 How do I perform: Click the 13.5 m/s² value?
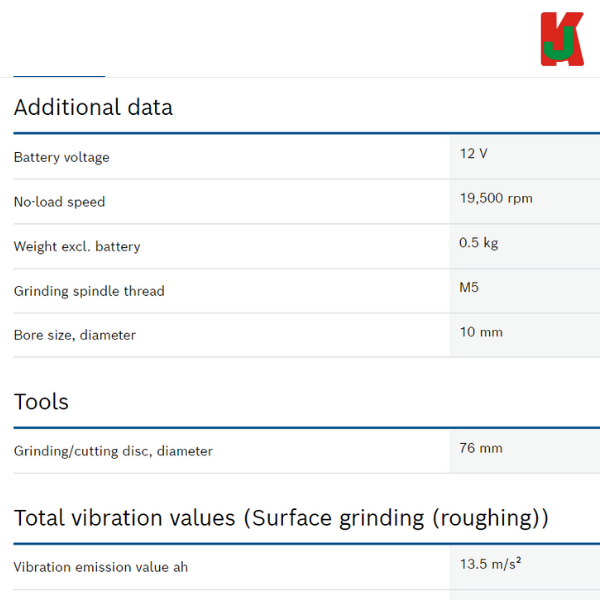click(x=490, y=564)
